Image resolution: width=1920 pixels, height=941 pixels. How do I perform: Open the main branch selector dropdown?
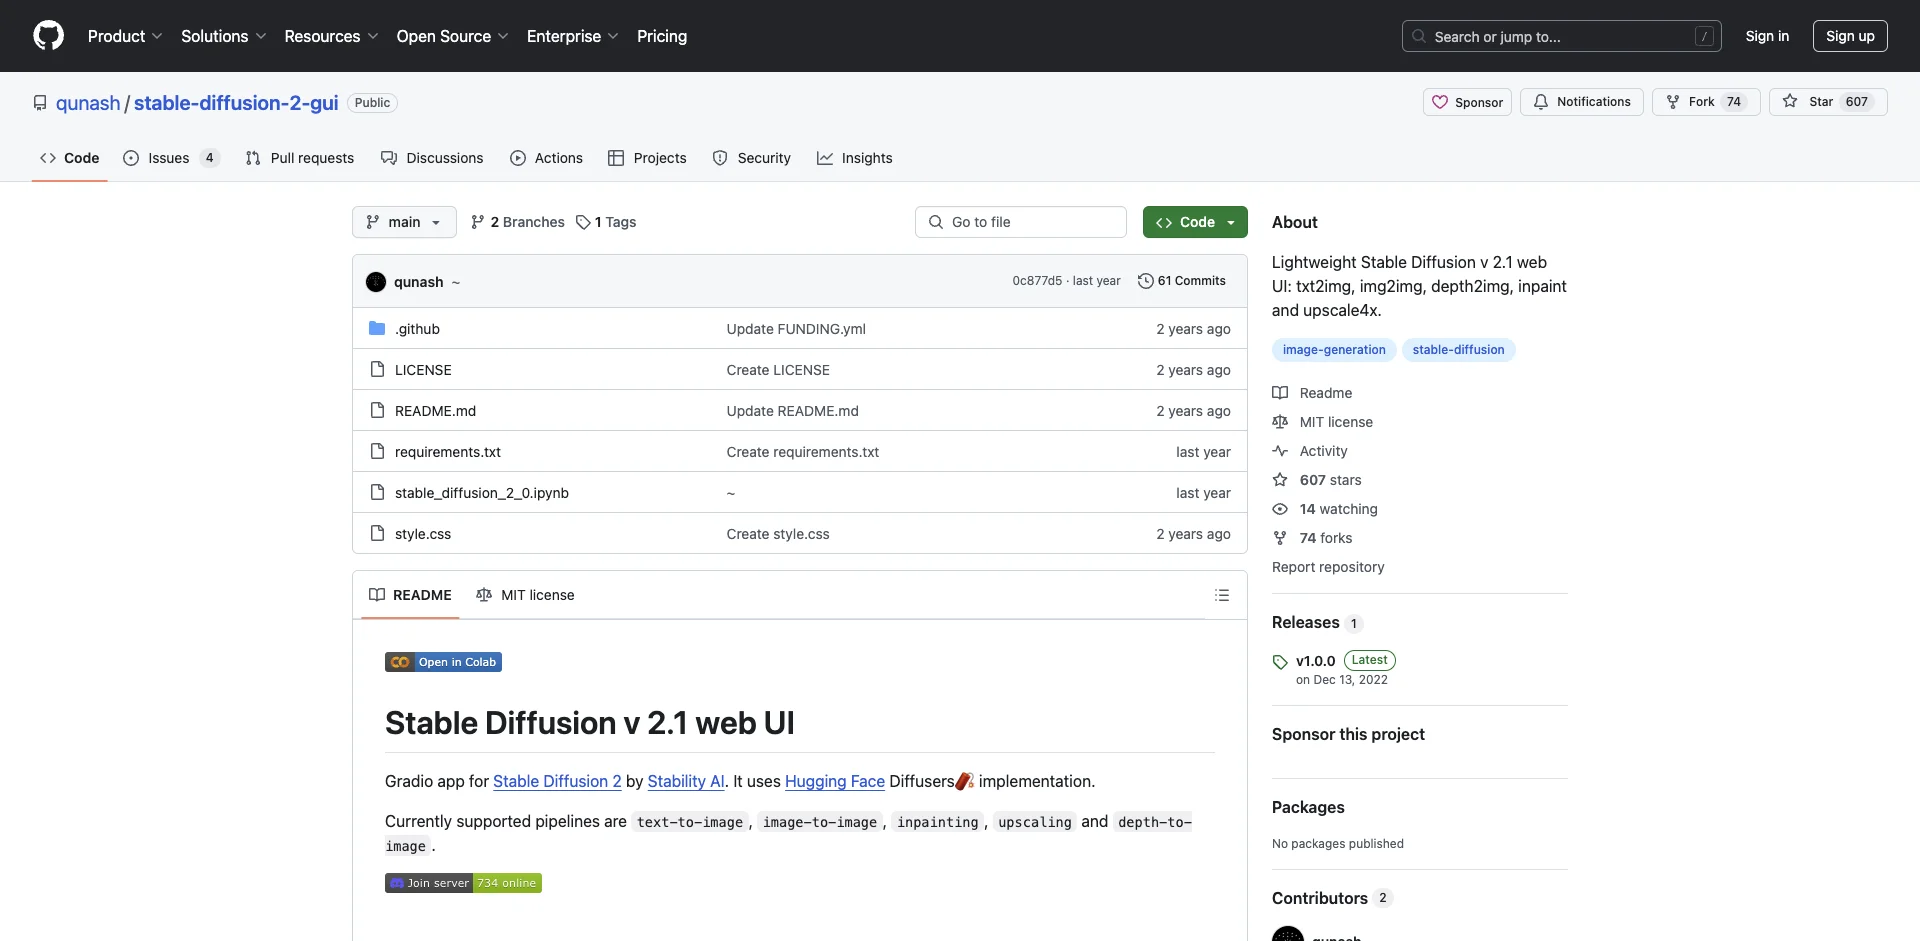point(404,222)
